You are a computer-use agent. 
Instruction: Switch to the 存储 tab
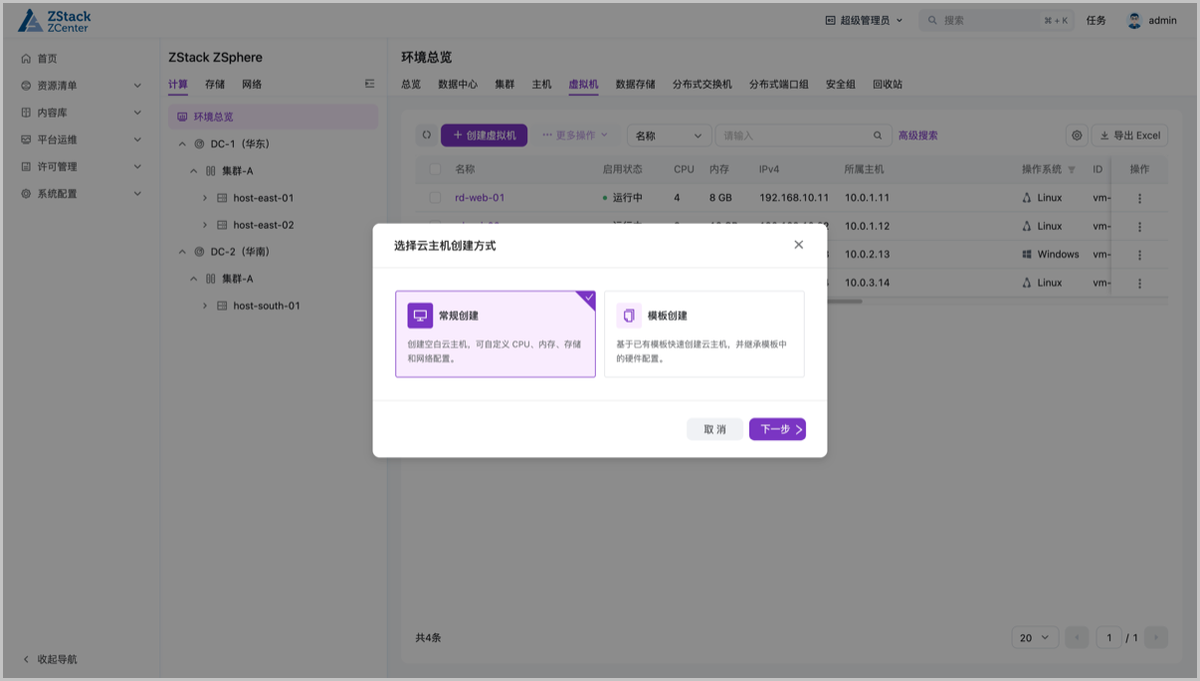[x=215, y=85]
